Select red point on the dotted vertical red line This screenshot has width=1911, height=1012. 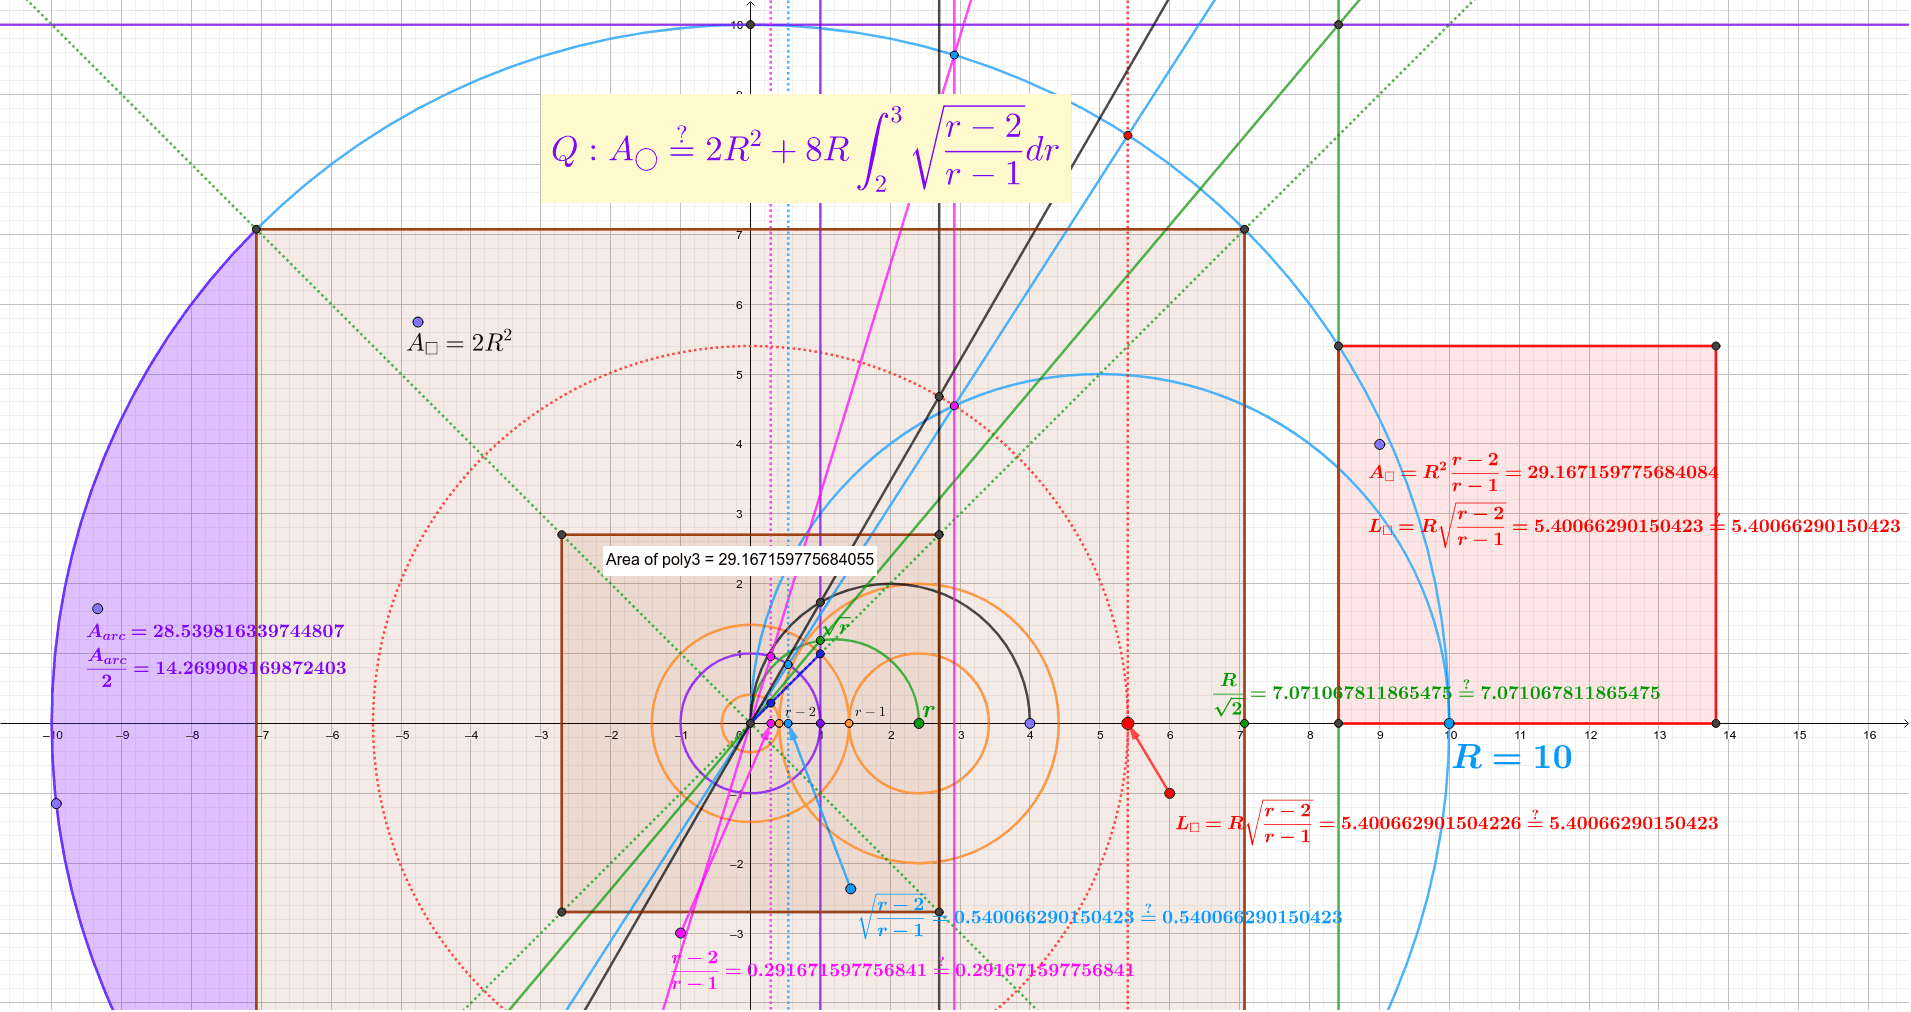tap(1128, 135)
